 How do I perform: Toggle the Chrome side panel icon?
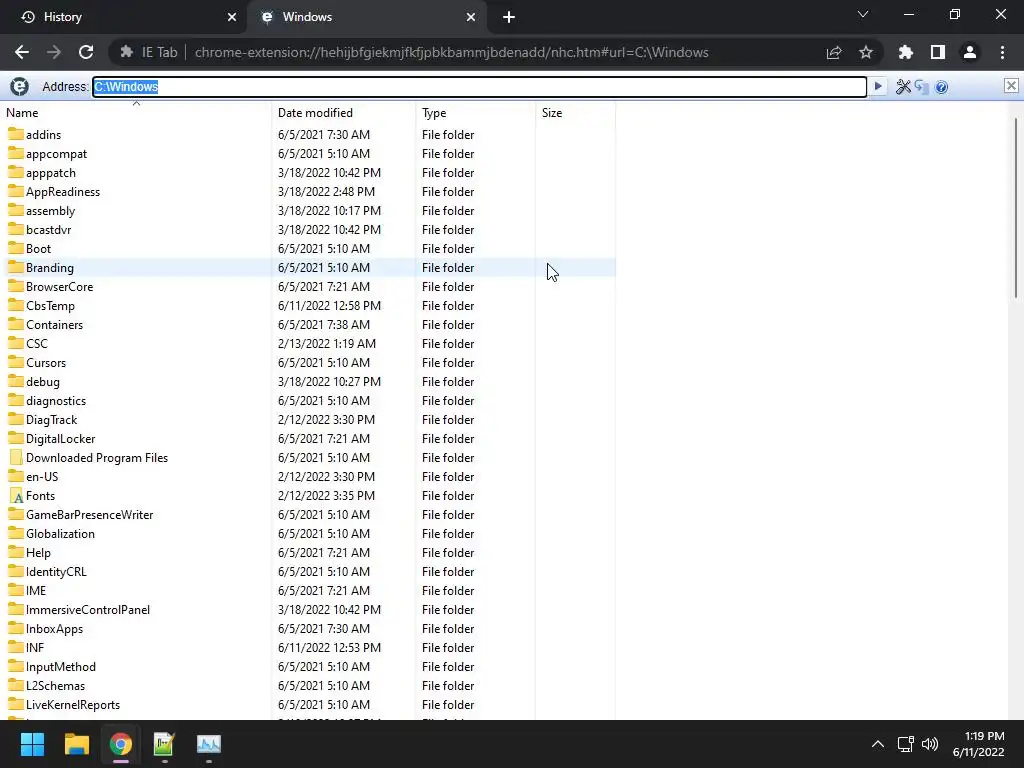[x=937, y=52]
